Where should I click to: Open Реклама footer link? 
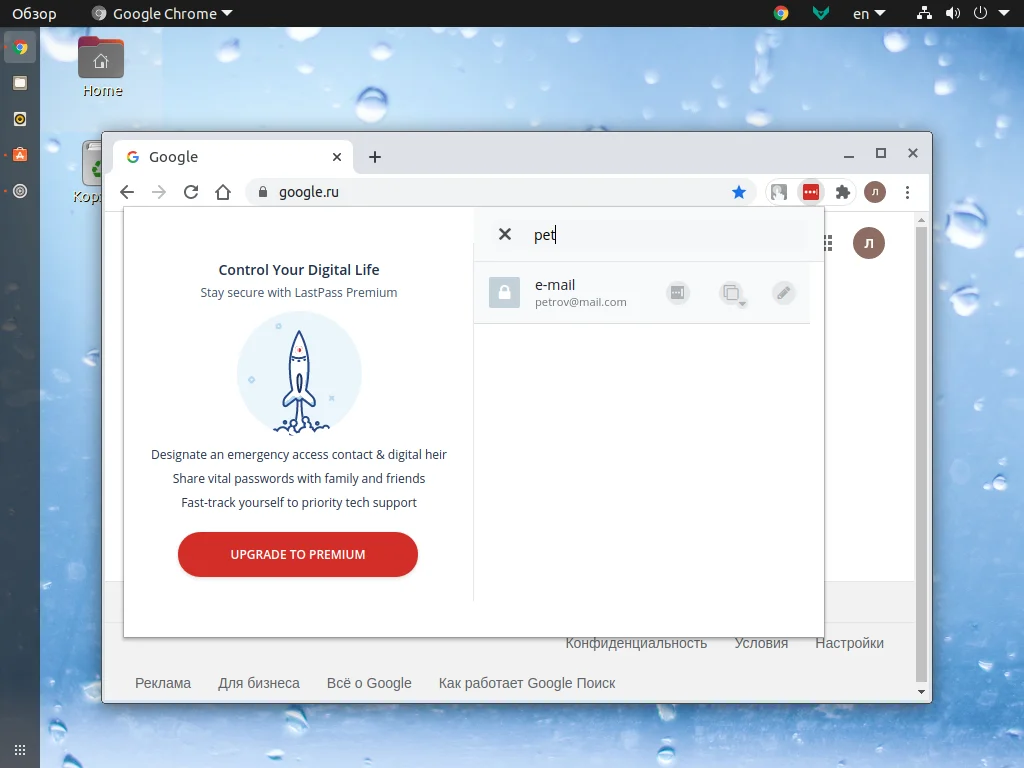click(x=163, y=683)
